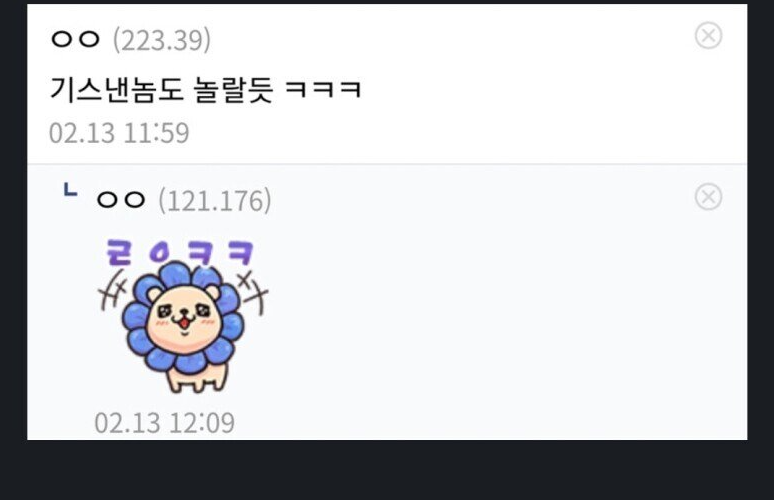Image resolution: width=774 pixels, height=500 pixels.
Task: Select the reply's ㅇㅇ nickname
Action: [x=121, y=200]
